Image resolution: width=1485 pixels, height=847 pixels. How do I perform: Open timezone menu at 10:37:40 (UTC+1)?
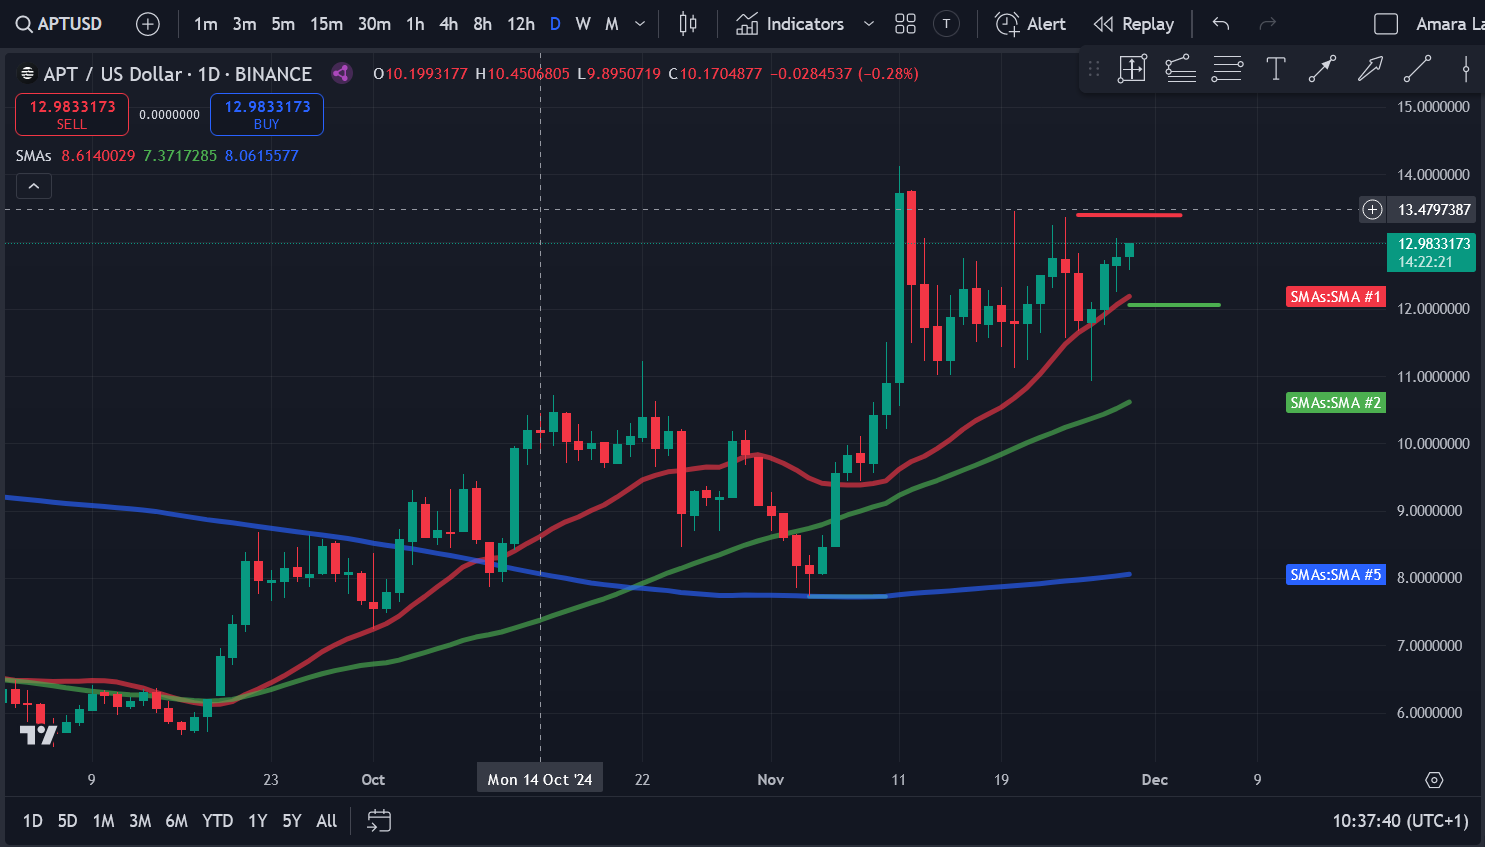[1400, 821]
